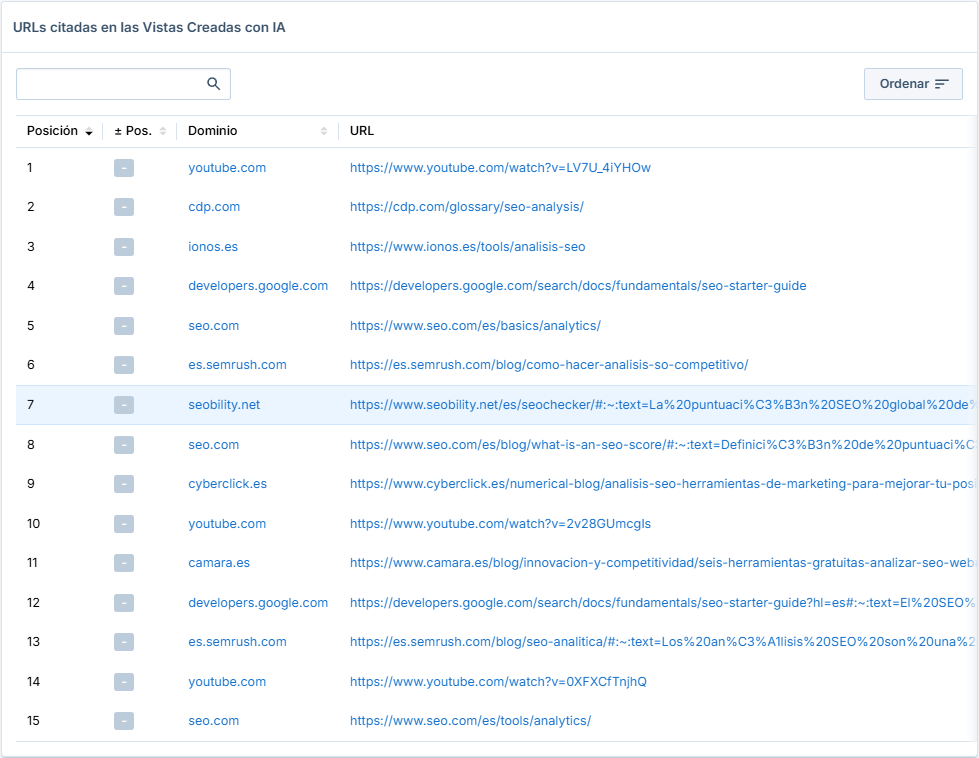Viewport: 979px width, 758px height.
Task: Open the ionos.es analisis-seo tools URL
Action: coord(467,247)
